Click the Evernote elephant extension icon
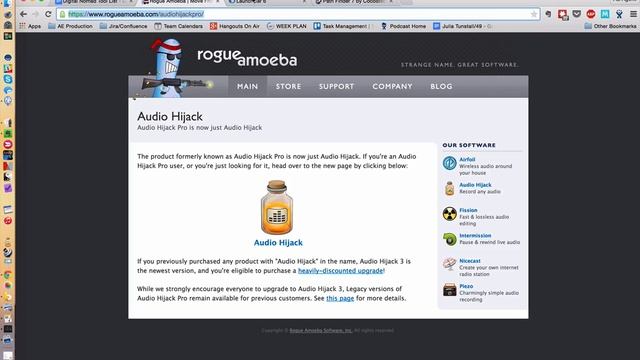This screenshot has width=640, height=360. coord(548,14)
